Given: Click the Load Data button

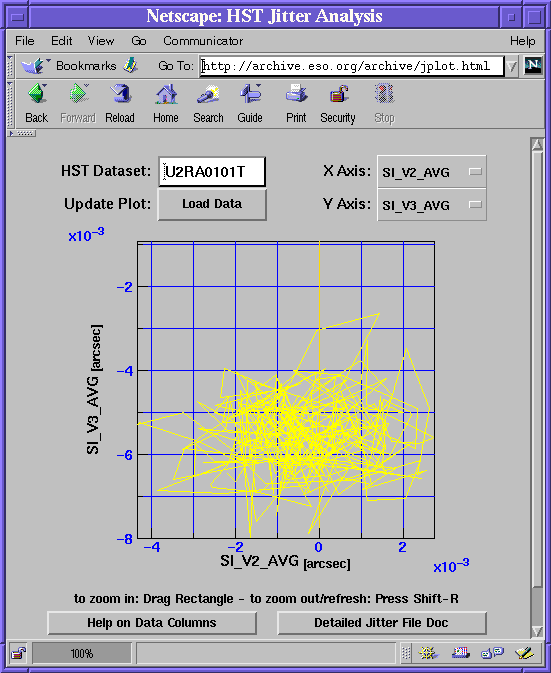Looking at the screenshot, I should [212, 204].
